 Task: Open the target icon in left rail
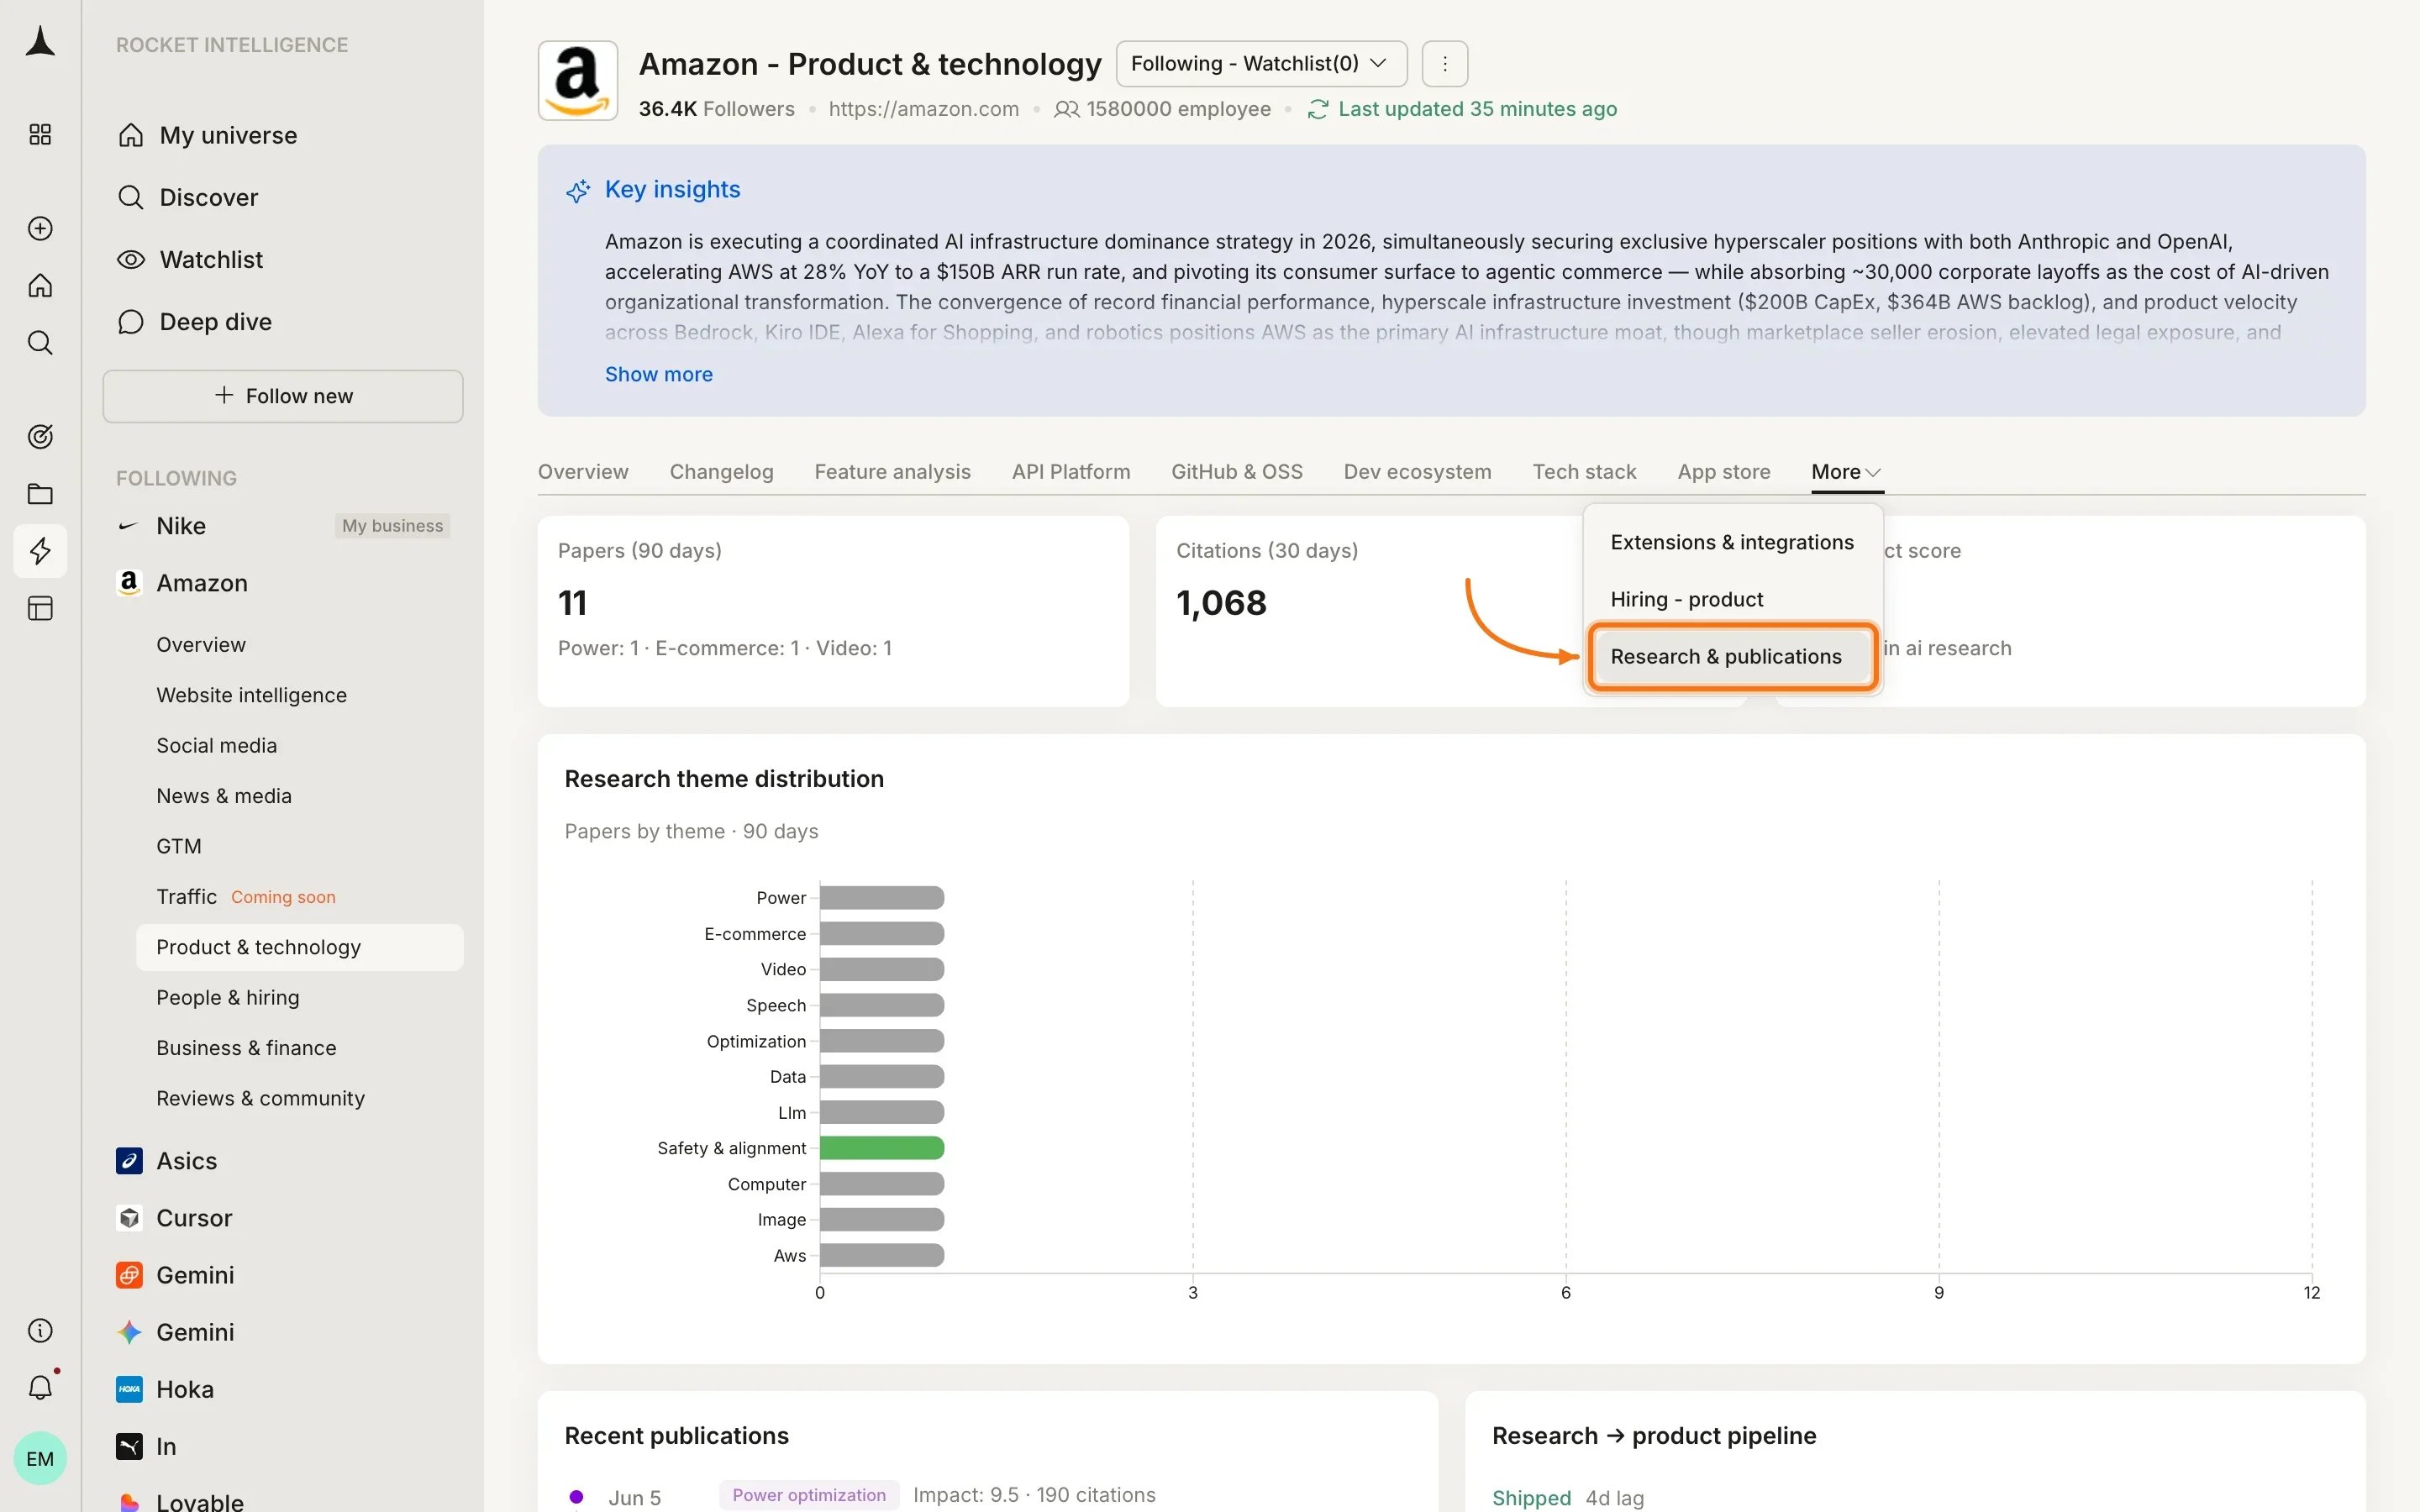point(40,436)
